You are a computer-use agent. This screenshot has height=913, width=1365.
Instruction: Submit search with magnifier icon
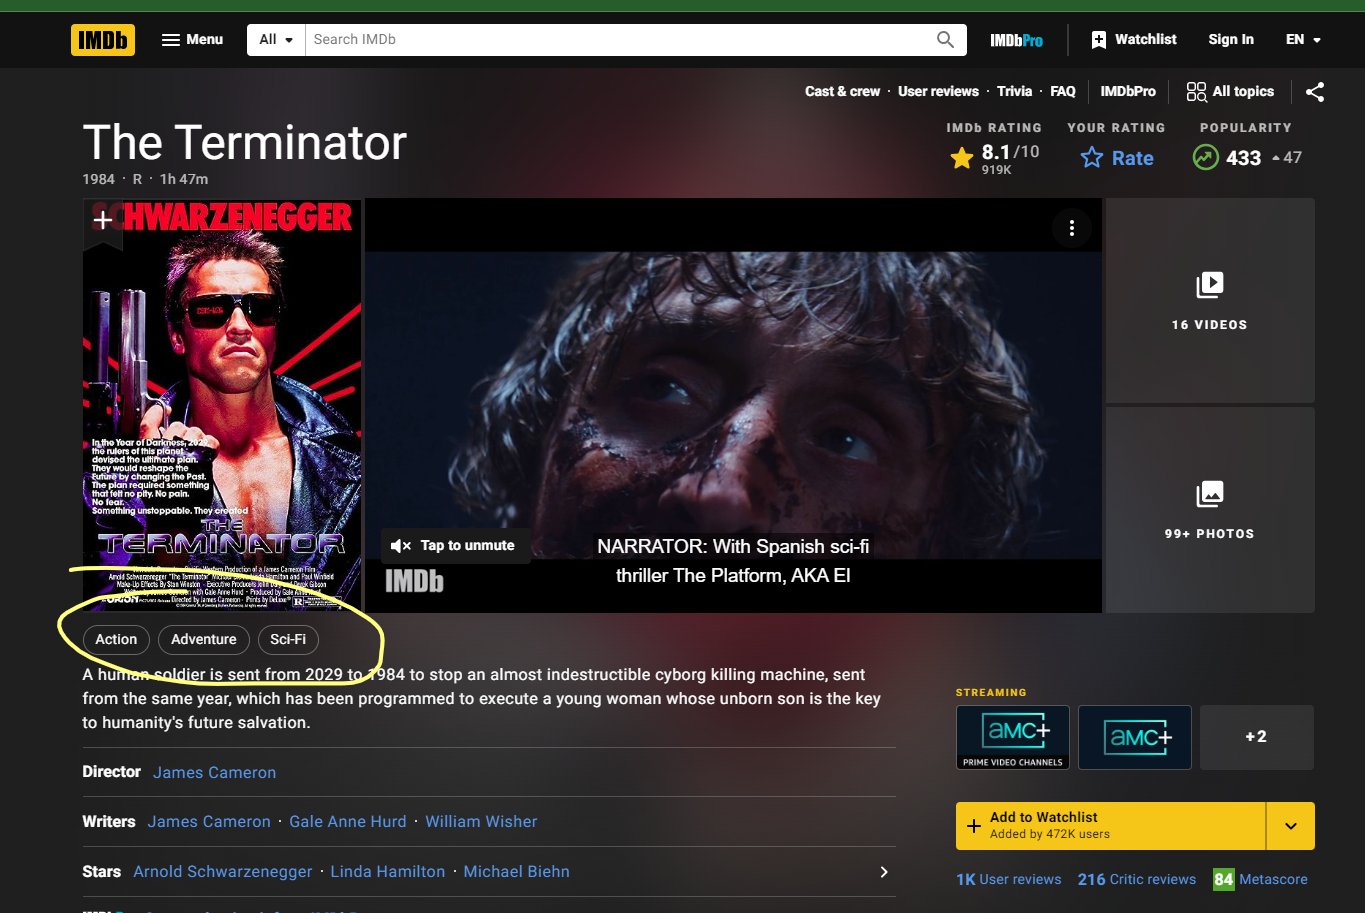[x=945, y=40]
